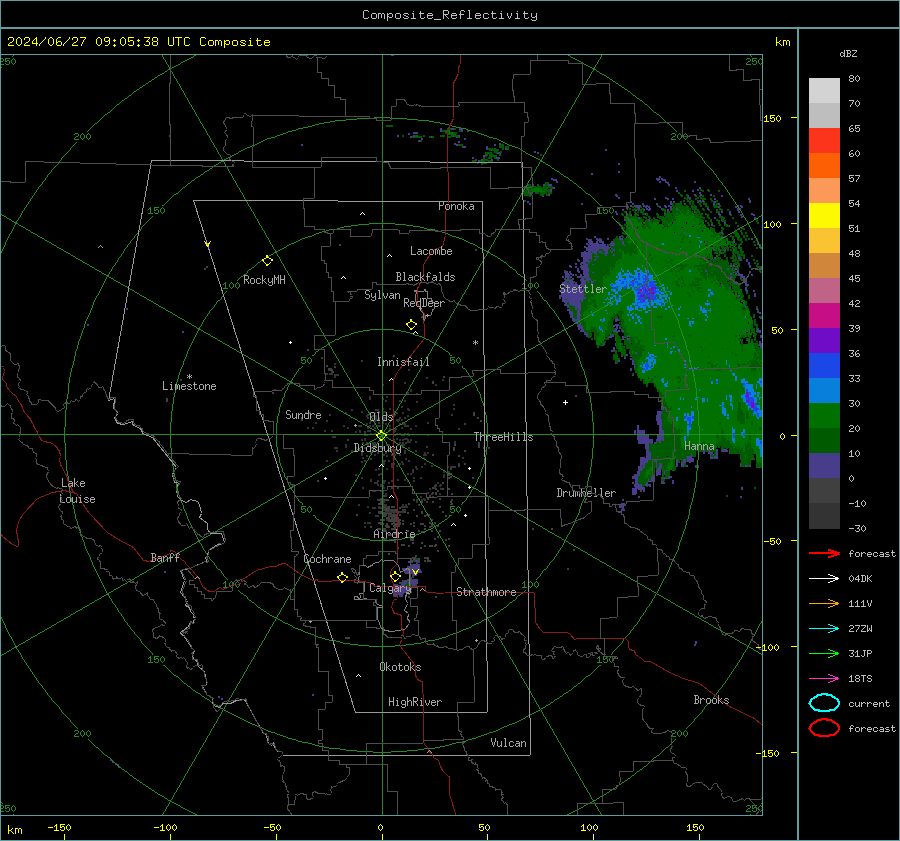Click the Okotoks town label
The width and height of the screenshot is (900, 841).
(400, 667)
